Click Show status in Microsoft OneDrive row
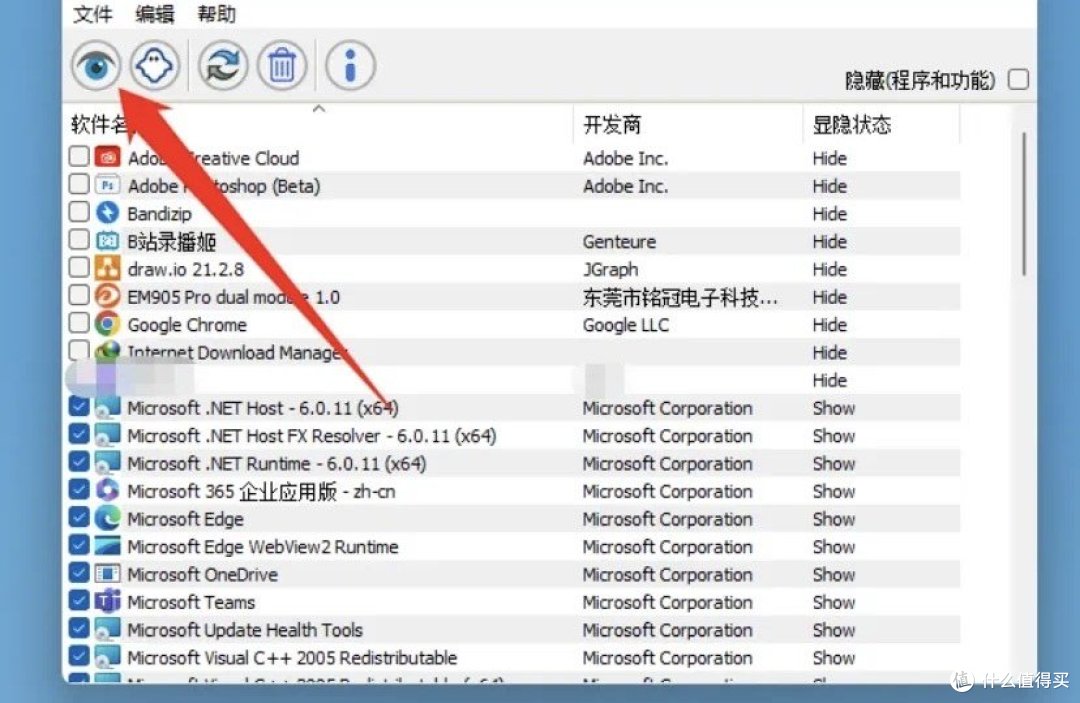This screenshot has width=1080, height=703. (833, 575)
